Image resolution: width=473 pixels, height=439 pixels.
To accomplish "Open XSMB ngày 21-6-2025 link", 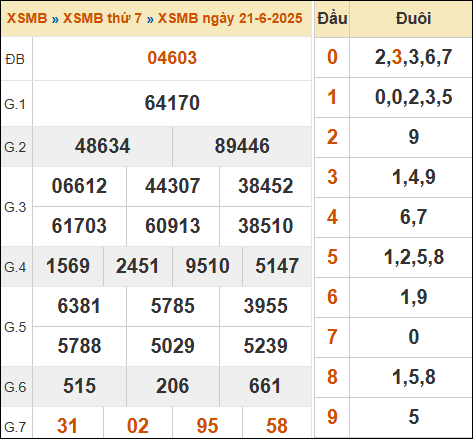I will point(230,19).
